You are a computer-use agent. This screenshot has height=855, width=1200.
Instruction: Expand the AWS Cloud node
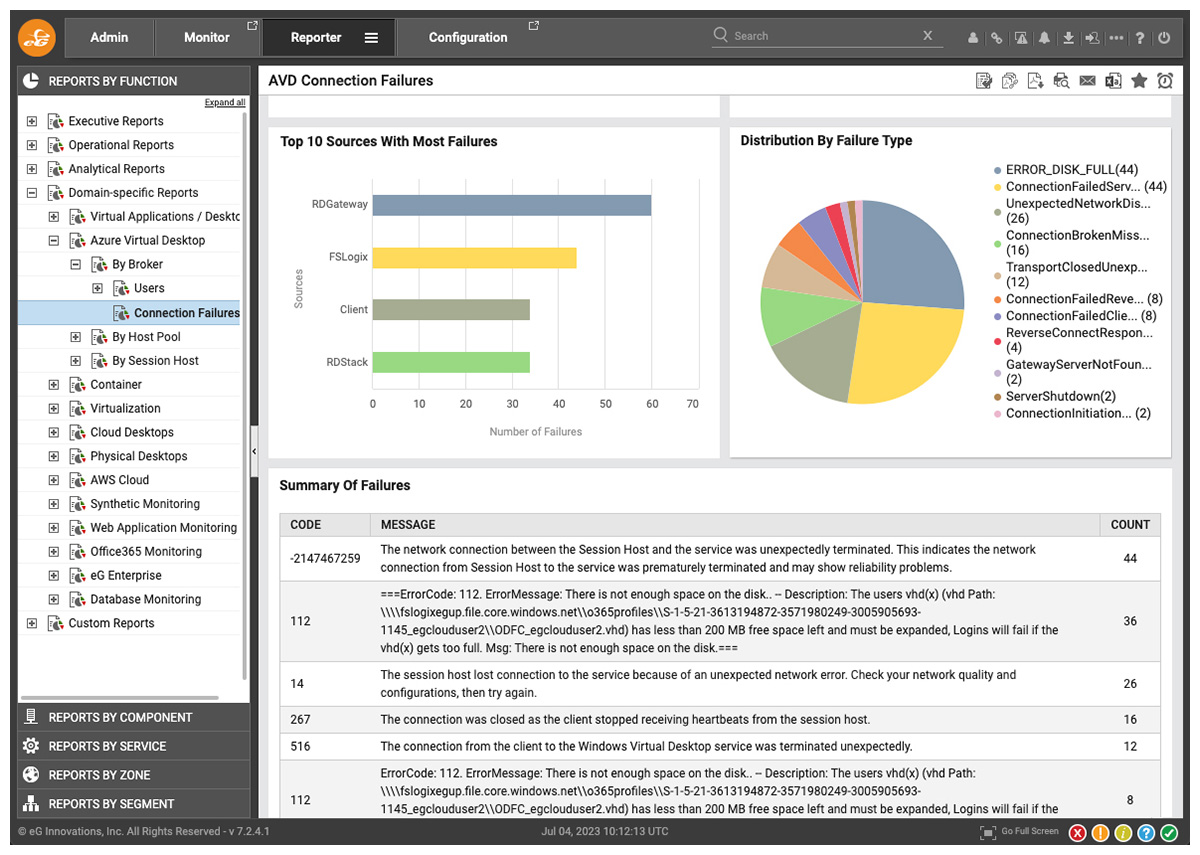pyautogui.click(x=54, y=480)
